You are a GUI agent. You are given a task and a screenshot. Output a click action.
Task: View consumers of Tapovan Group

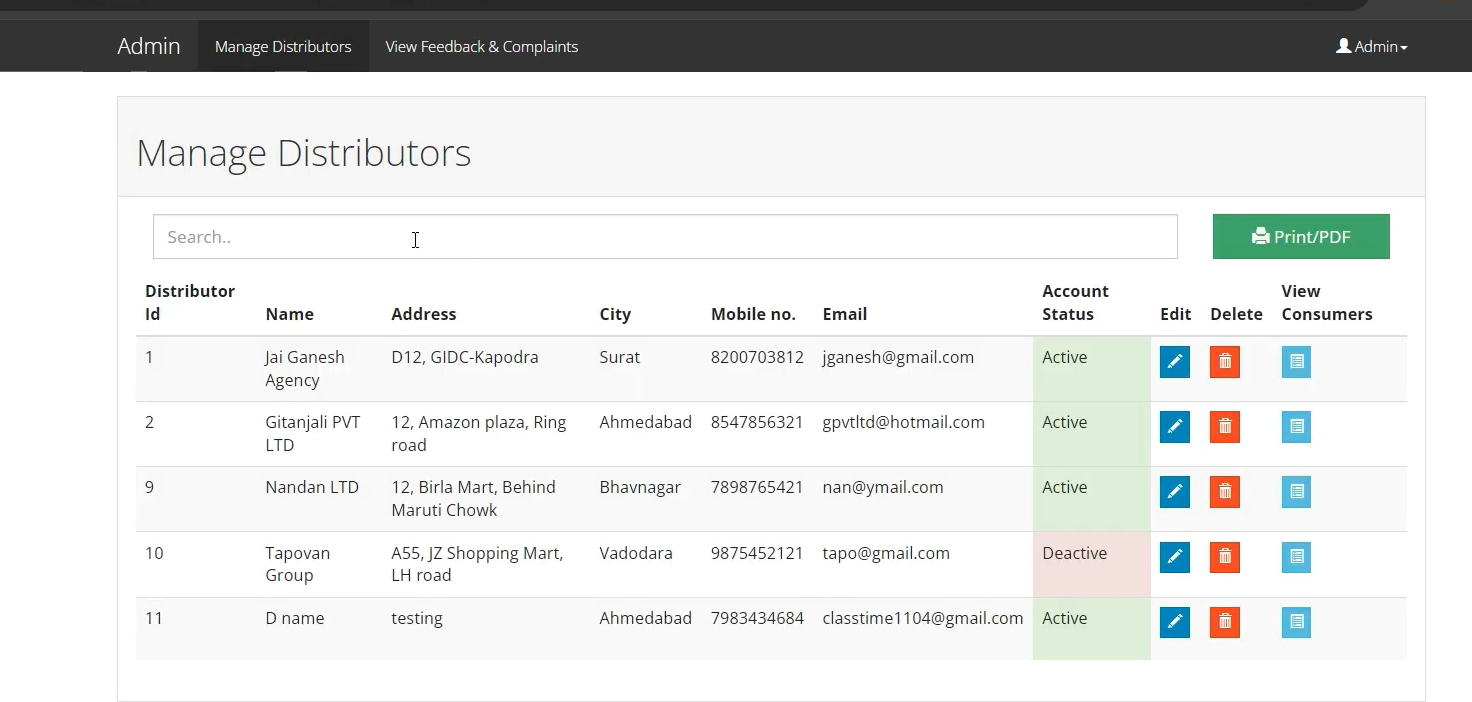(x=1296, y=557)
